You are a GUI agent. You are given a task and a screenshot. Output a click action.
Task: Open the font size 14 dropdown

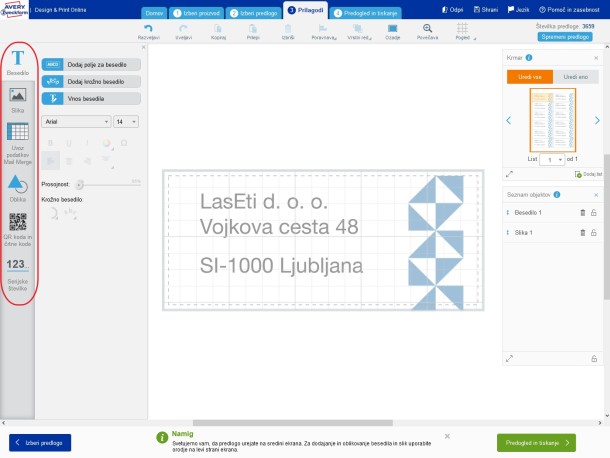(126, 122)
